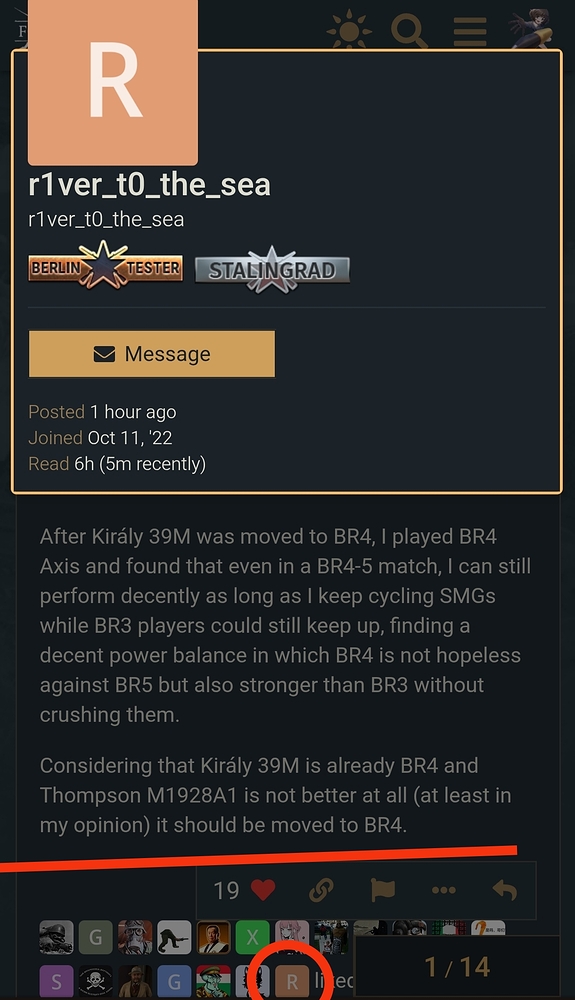Image resolution: width=575 pixels, height=1000 pixels.
Task: Open the hamburger menu
Action: coord(470,31)
